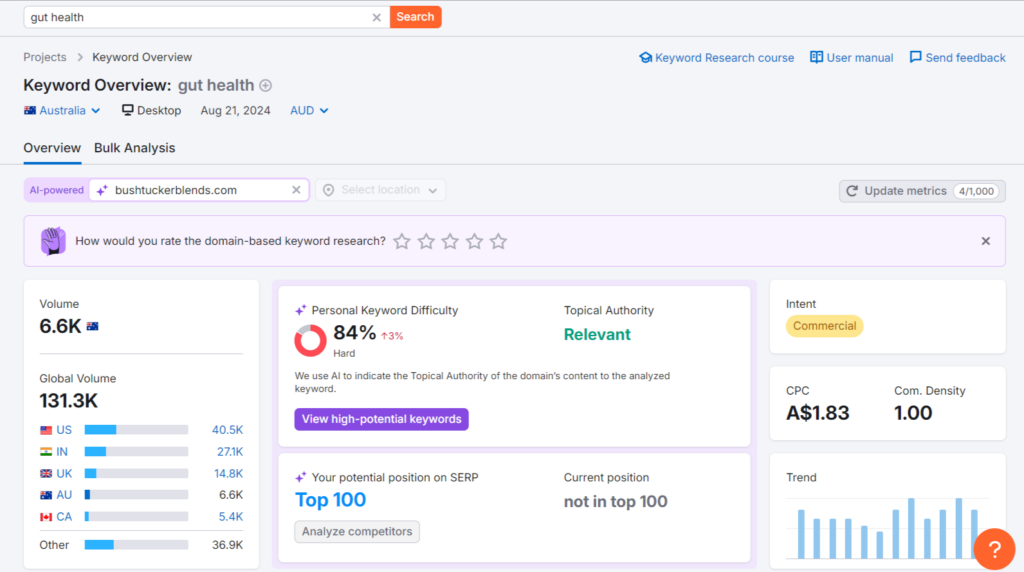Screen dimensions: 1024x572
Task: Open the Keyword Research course link
Action: click(716, 58)
